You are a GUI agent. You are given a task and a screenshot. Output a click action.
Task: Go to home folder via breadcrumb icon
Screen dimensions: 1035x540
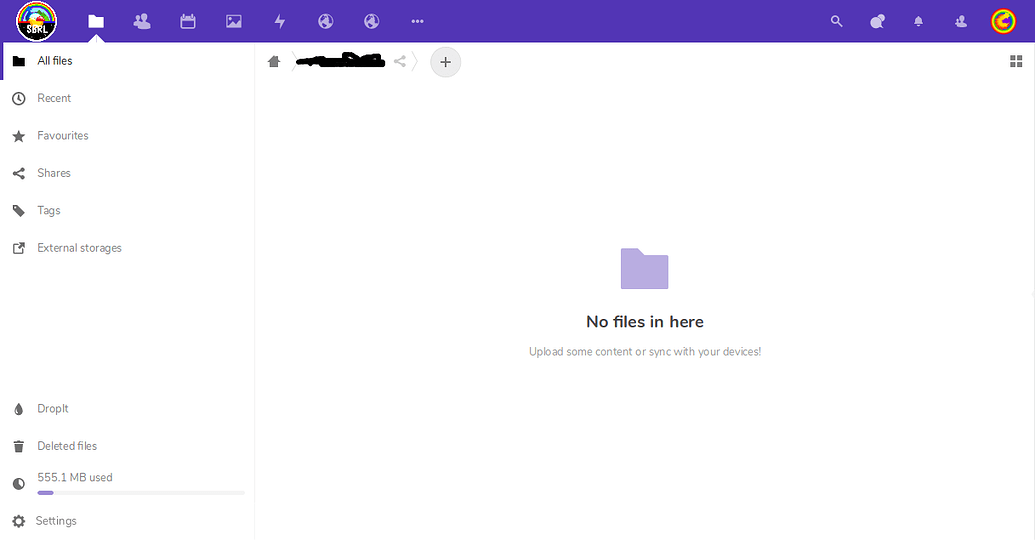(274, 62)
